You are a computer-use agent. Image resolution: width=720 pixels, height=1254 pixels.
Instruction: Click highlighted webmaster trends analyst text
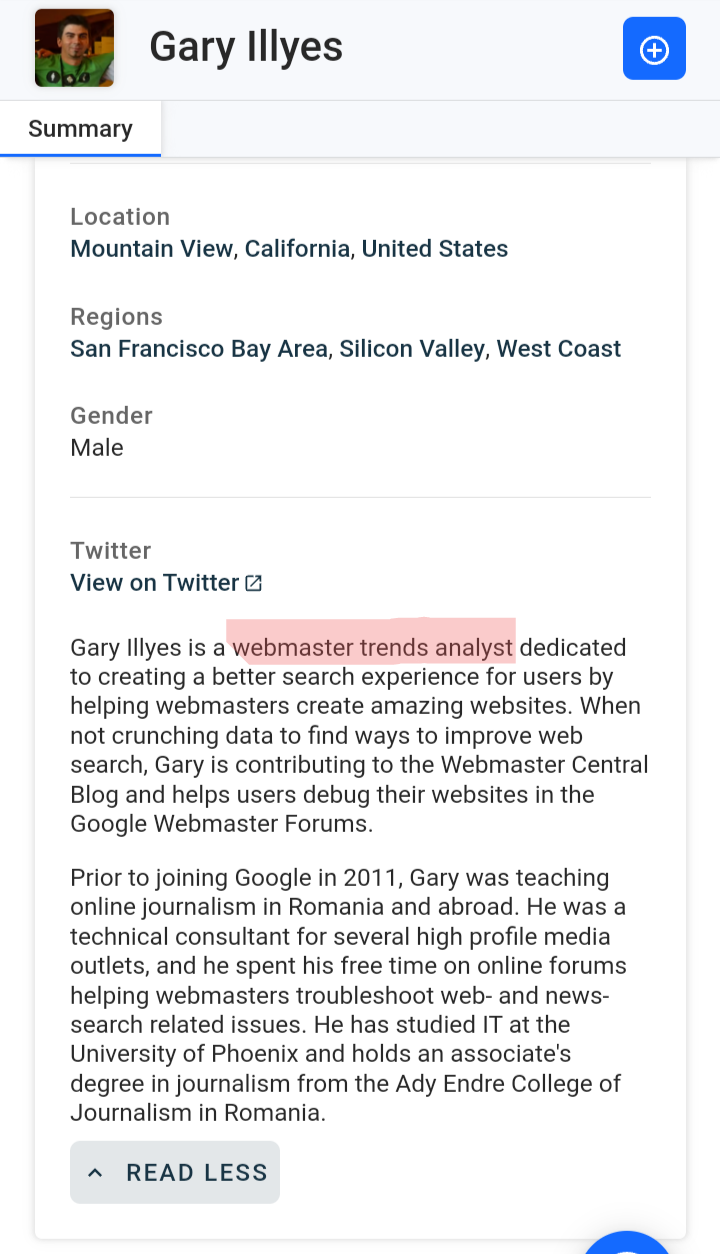(373, 647)
